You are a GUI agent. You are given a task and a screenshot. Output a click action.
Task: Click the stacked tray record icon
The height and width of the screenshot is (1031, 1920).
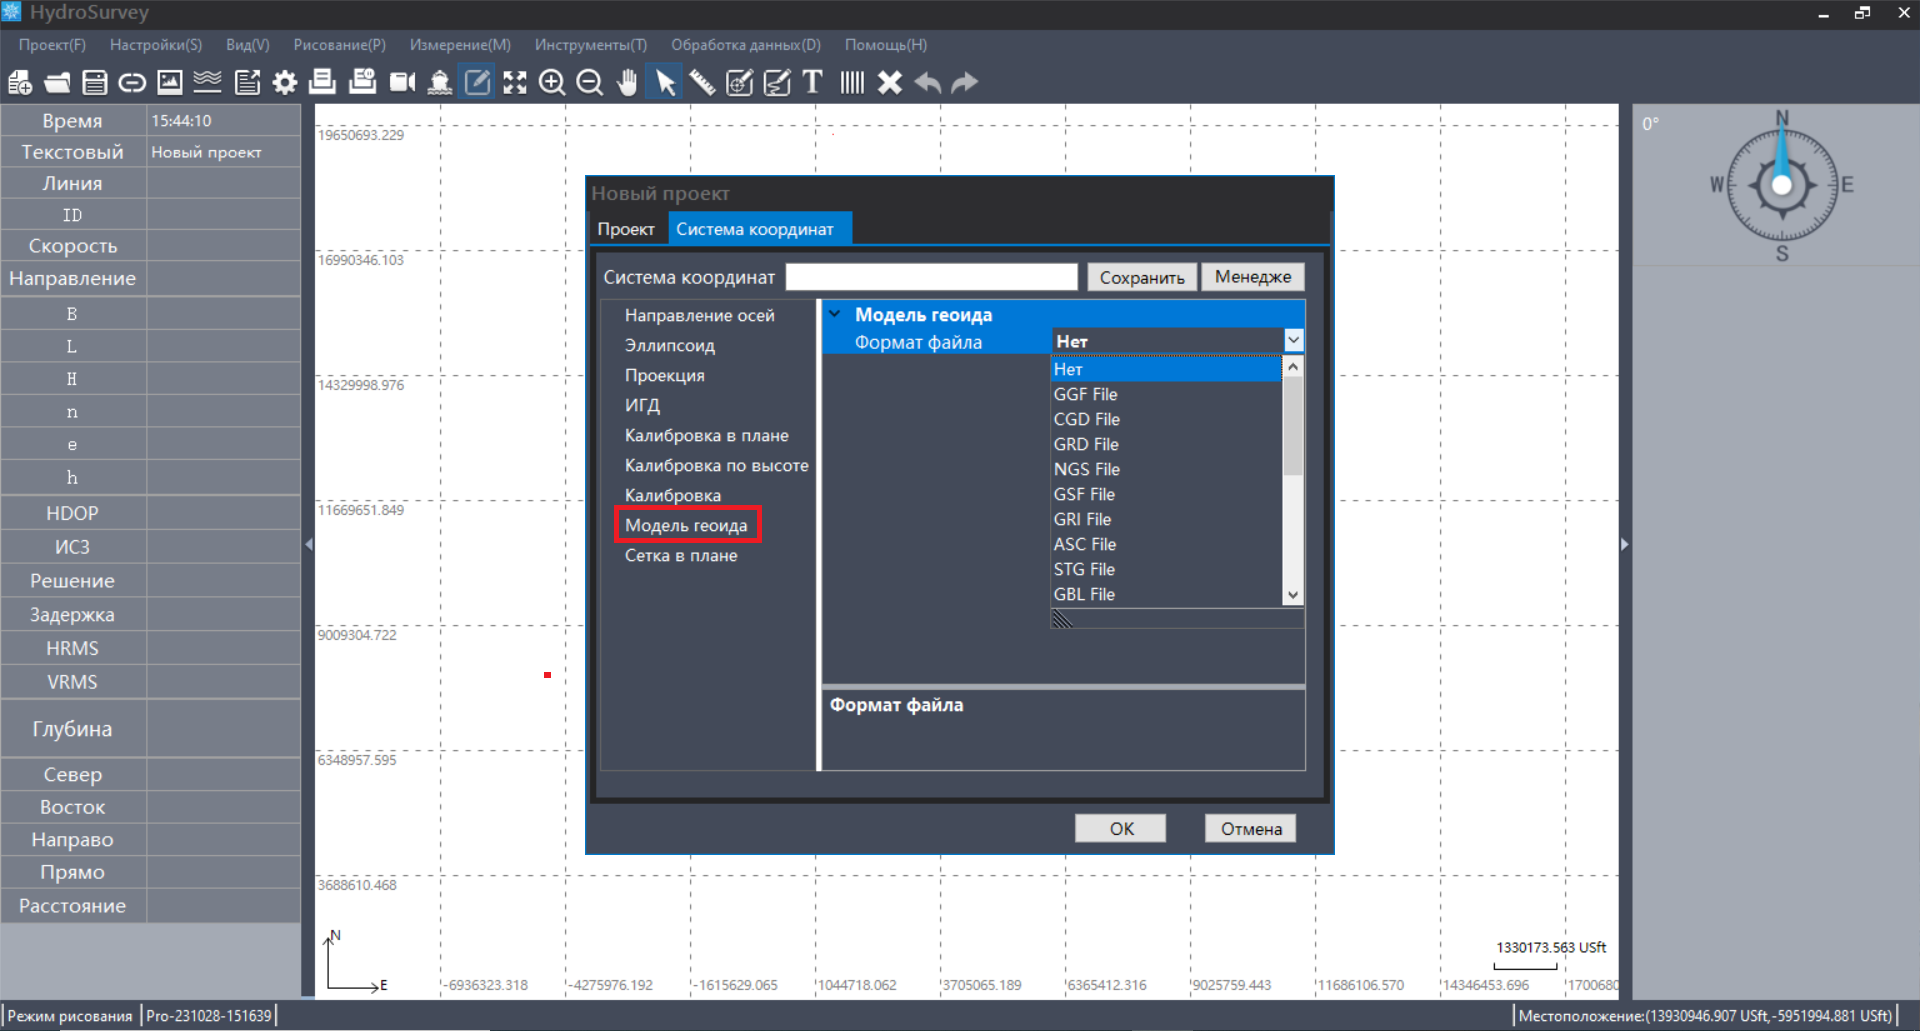click(x=322, y=82)
